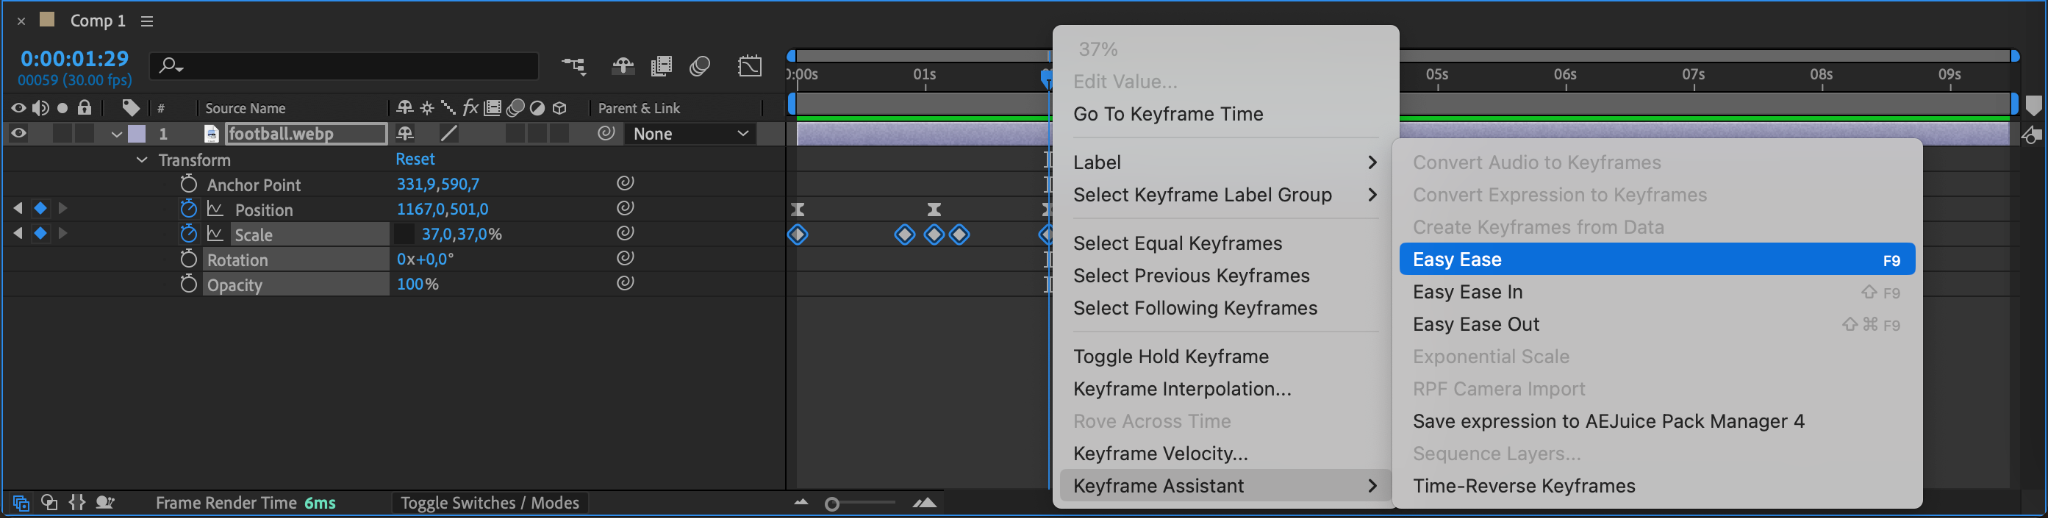Hide the football.webp layer with the eye
Screen dimensions: 2048x518
(18, 133)
